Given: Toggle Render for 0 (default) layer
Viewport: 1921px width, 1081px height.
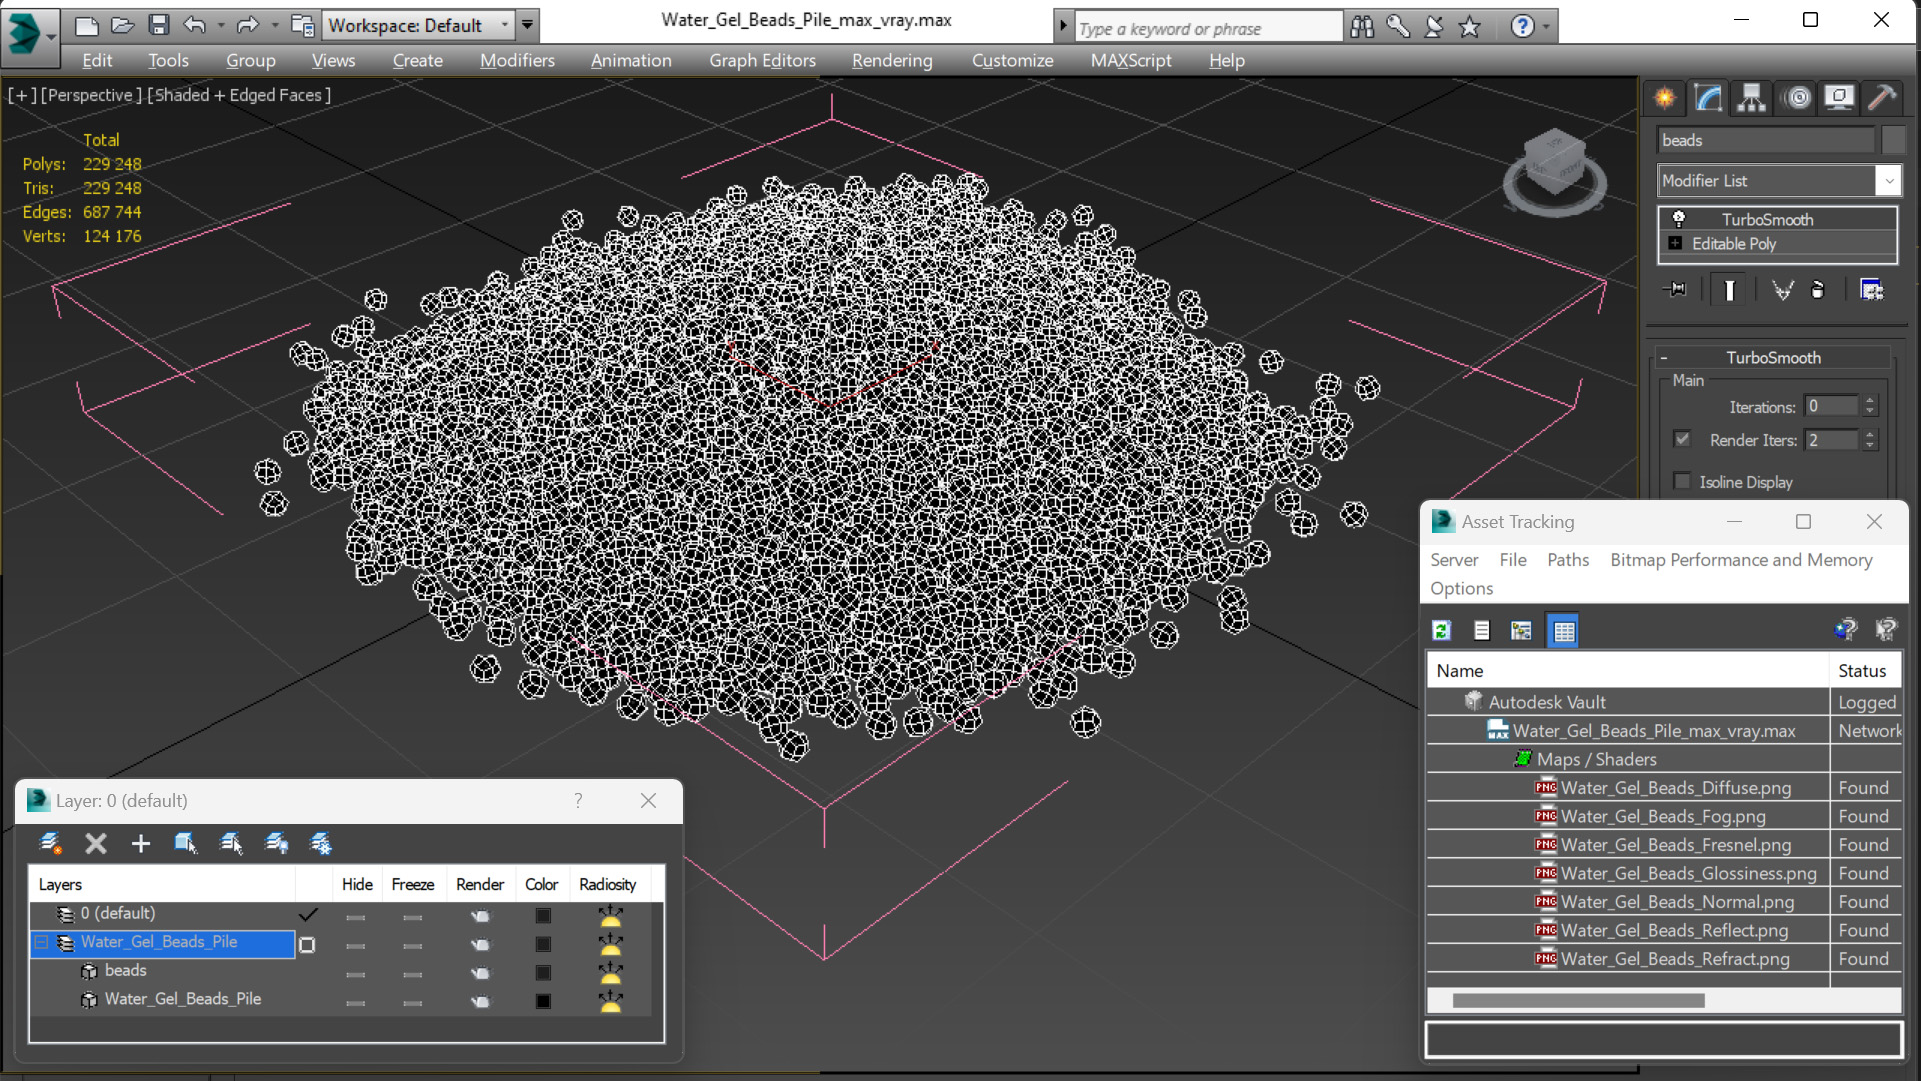Looking at the screenshot, I should pos(480,915).
